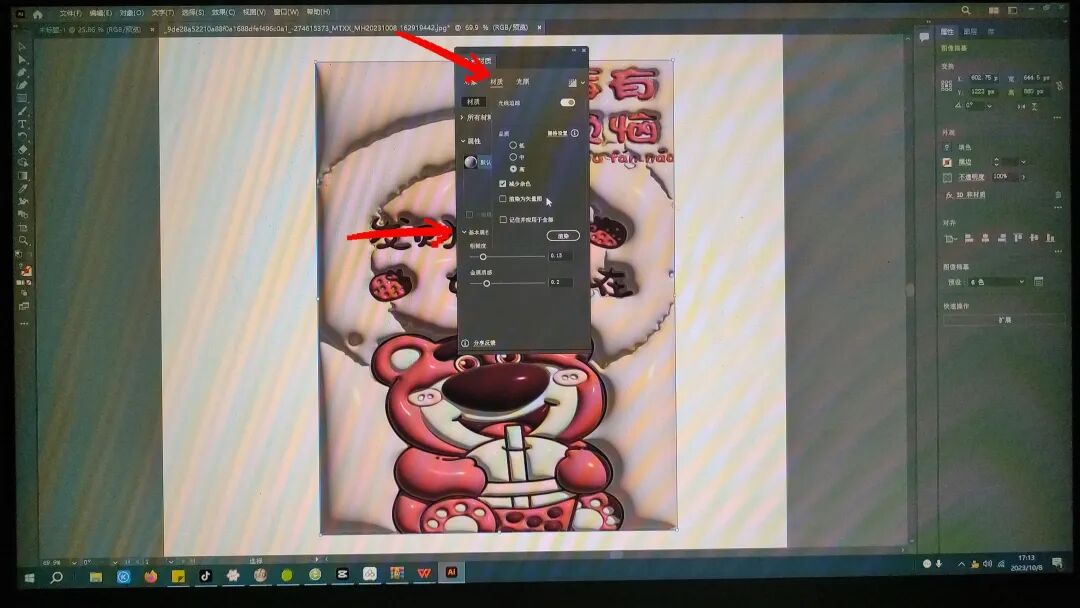This screenshot has width=1080, height=608.
Task: Select the Direct Selection tool
Action: tap(22, 60)
